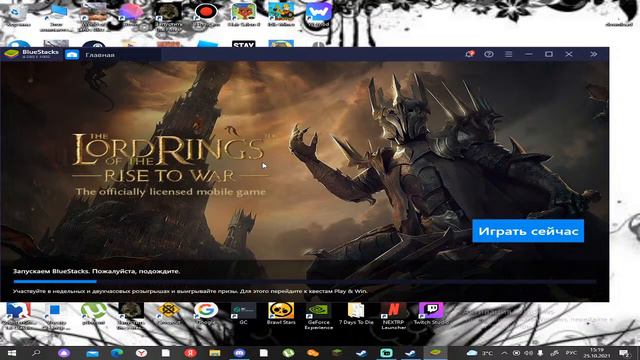
Task: Open BlueStacks notifications bell
Action: click(x=469, y=54)
